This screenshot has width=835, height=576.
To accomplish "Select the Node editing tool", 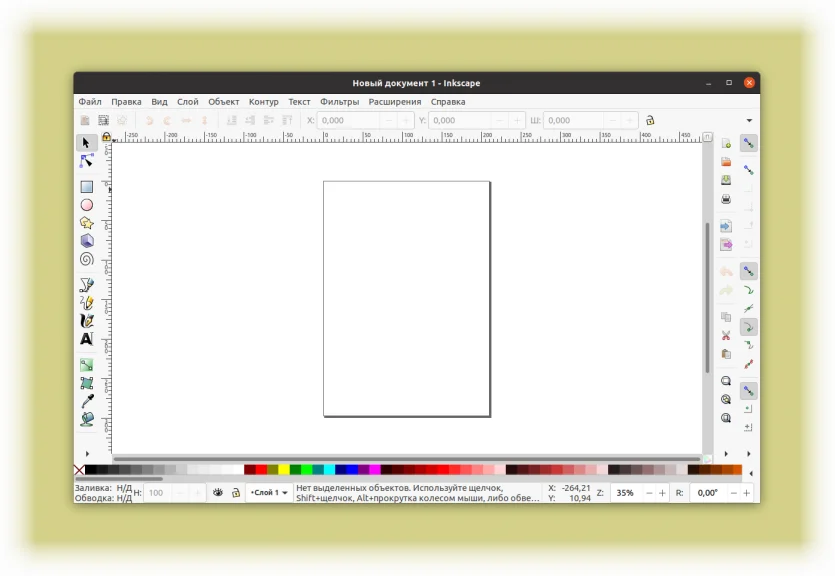I will point(86,161).
